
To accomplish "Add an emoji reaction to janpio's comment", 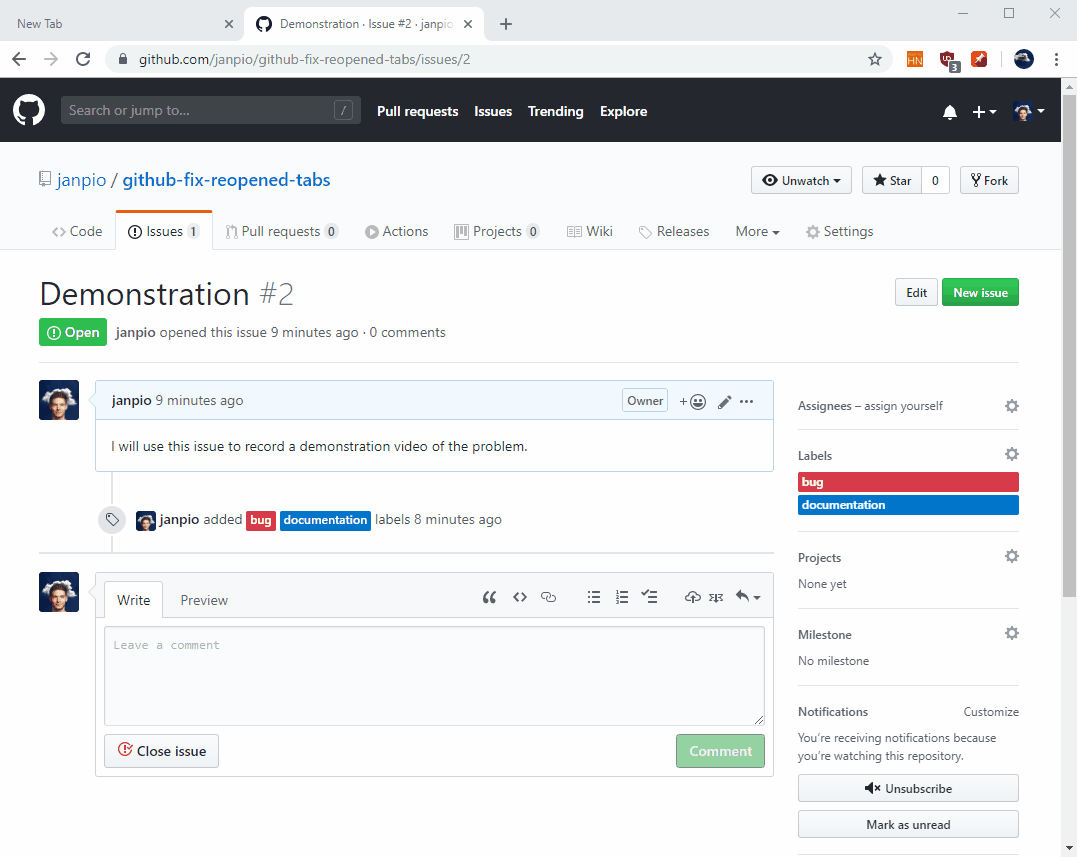I will coord(692,400).
